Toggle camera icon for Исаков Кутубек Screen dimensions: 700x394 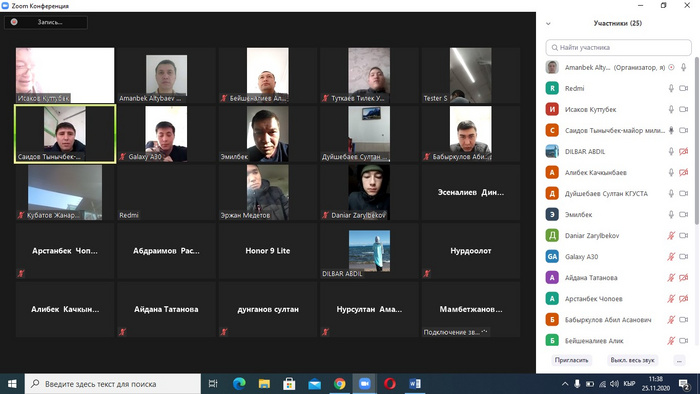pyautogui.click(x=683, y=109)
